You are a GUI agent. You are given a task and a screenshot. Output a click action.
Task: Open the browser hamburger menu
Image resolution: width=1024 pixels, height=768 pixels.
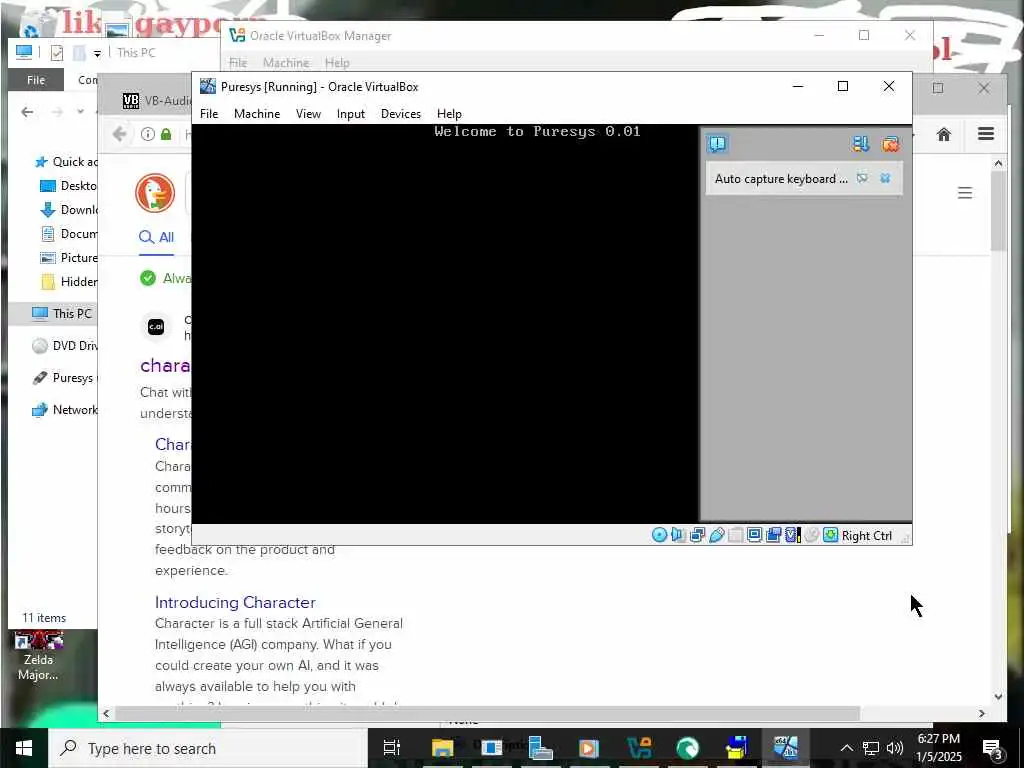point(986,134)
